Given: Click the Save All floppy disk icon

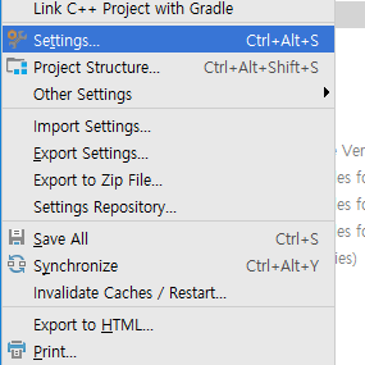Looking at the screenshot, I should point(16,237).
